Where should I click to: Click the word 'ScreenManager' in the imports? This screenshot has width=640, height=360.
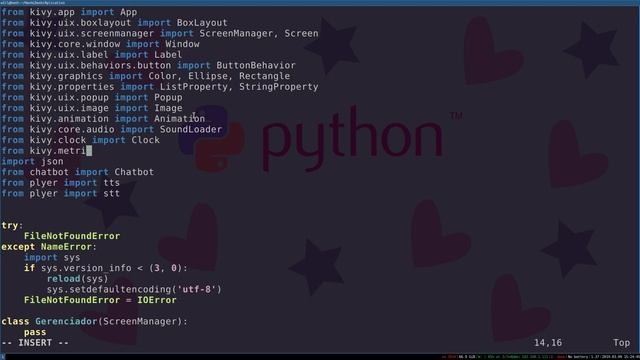(236, 33)
